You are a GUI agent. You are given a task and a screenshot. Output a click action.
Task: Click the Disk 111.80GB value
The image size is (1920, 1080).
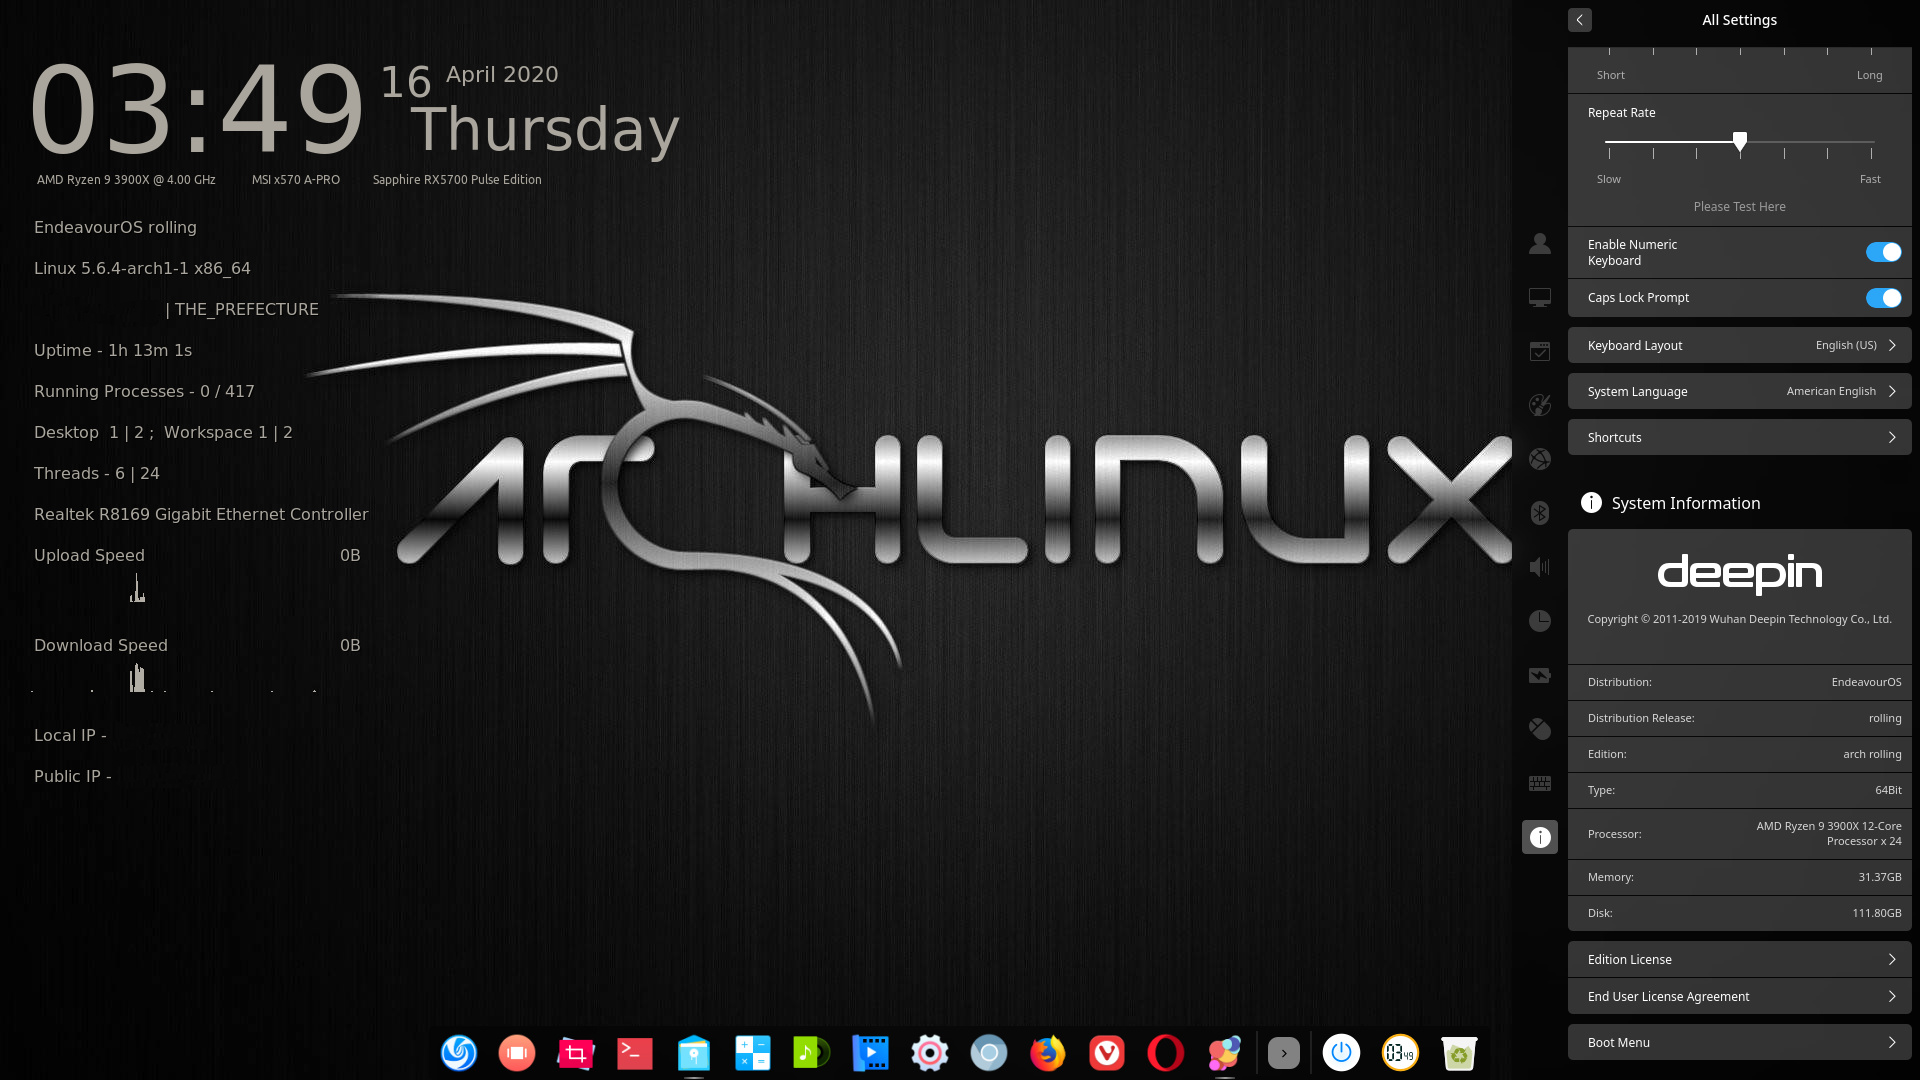(1877, 913)
